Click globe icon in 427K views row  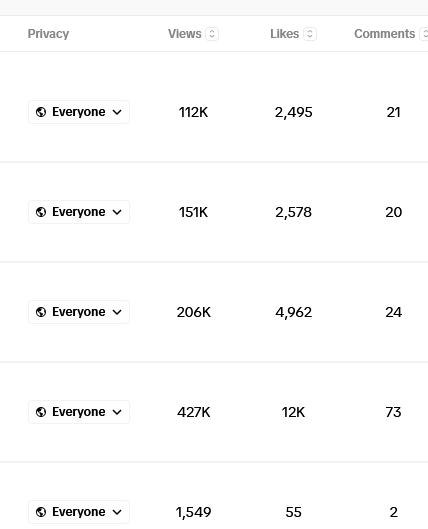tap(41, 412)
